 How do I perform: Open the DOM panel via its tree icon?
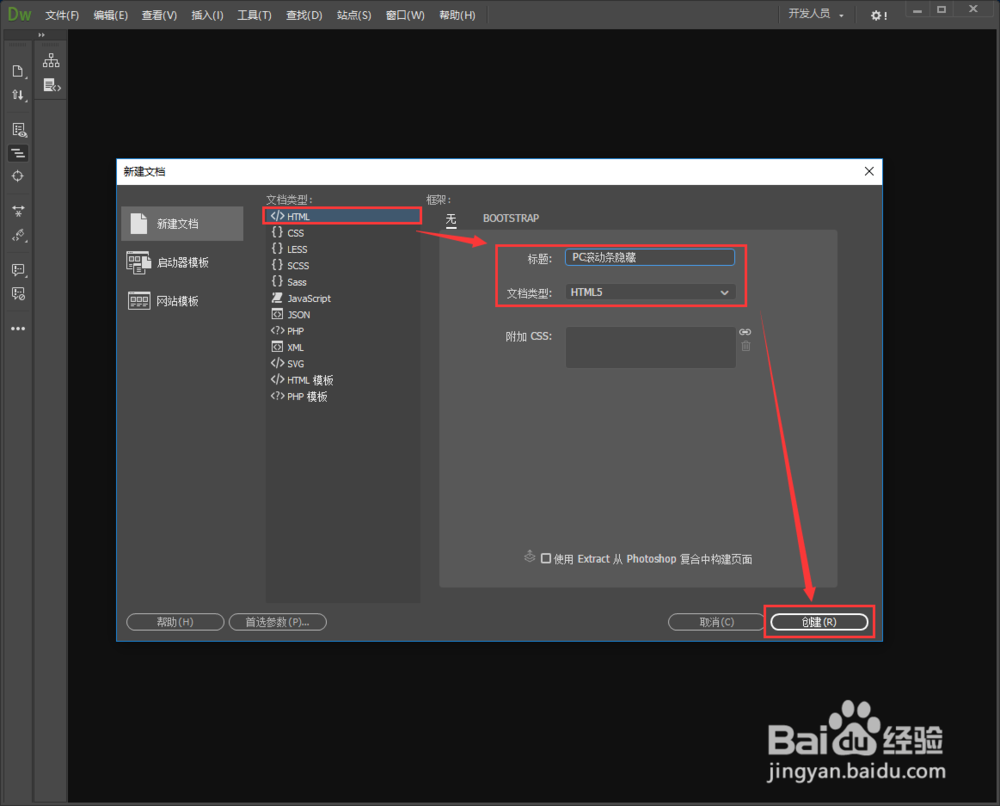51,61
